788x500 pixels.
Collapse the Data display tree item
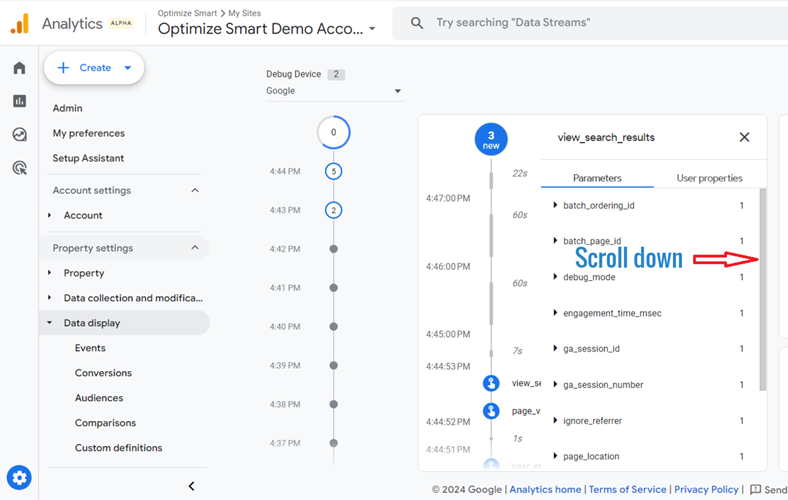click(49, 323)
